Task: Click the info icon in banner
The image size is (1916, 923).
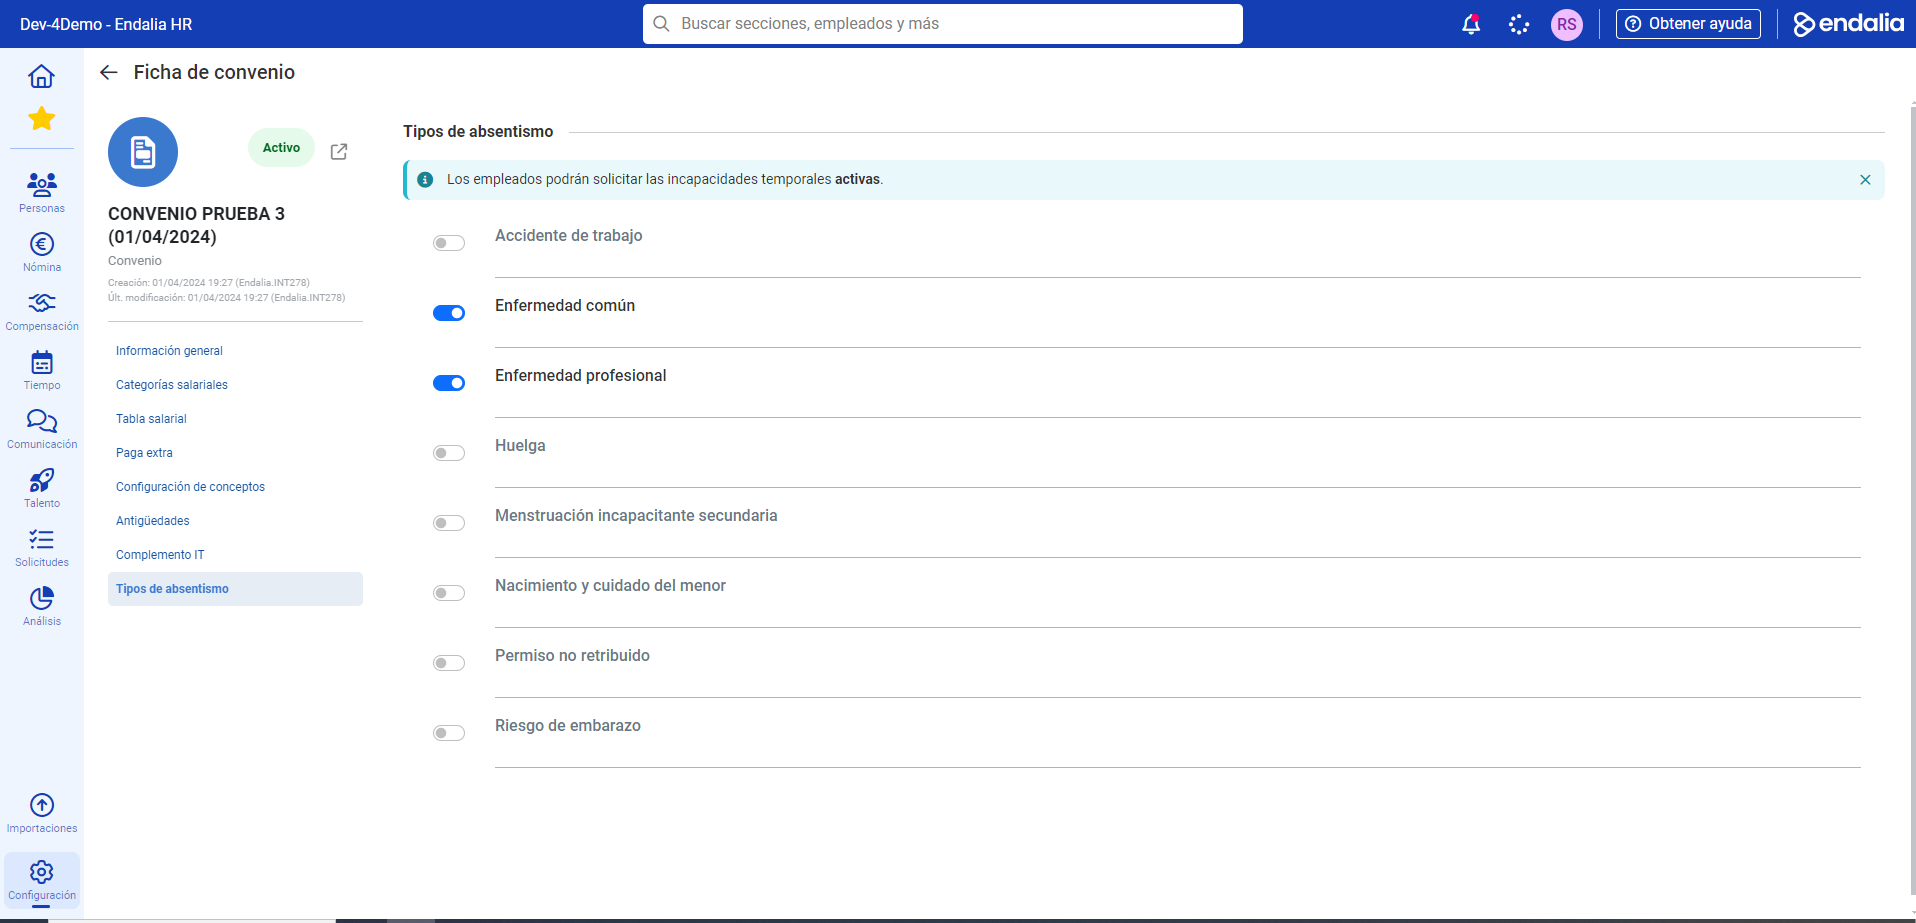Action: click(425, 180)
